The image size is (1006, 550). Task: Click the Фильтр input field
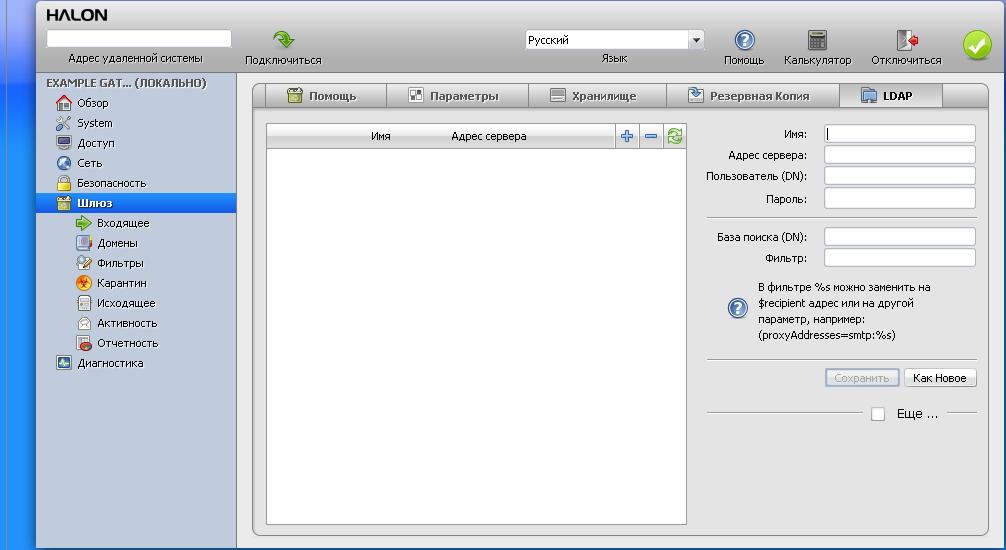pos(899,258)
